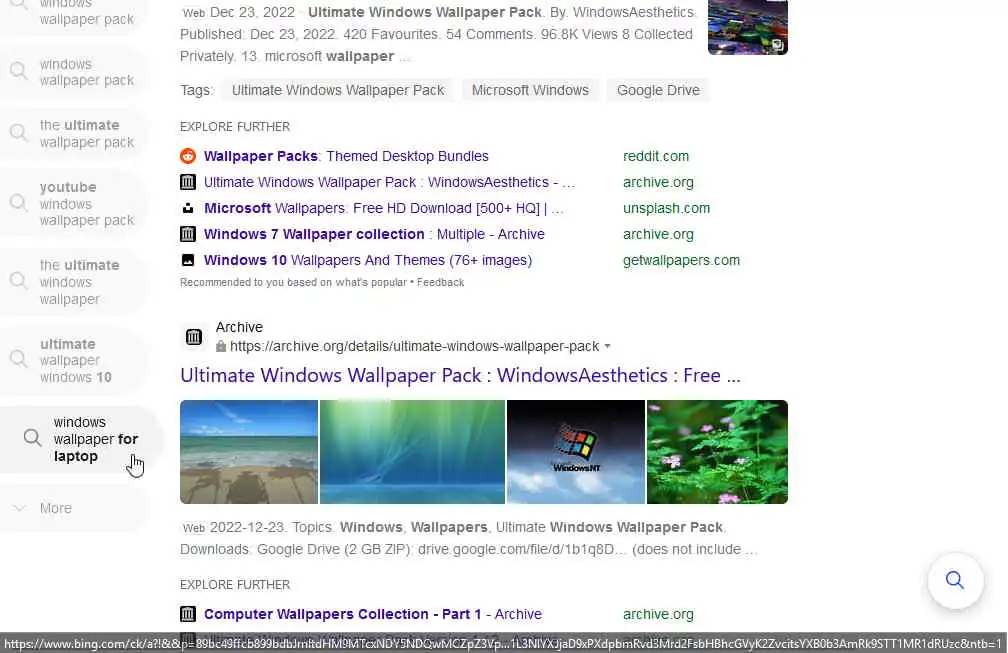
Task: Open 'Ultimate Windows Wallpaper Pack : WindowsAesthetics : Free' title
Action: click(x=460, y=375)
